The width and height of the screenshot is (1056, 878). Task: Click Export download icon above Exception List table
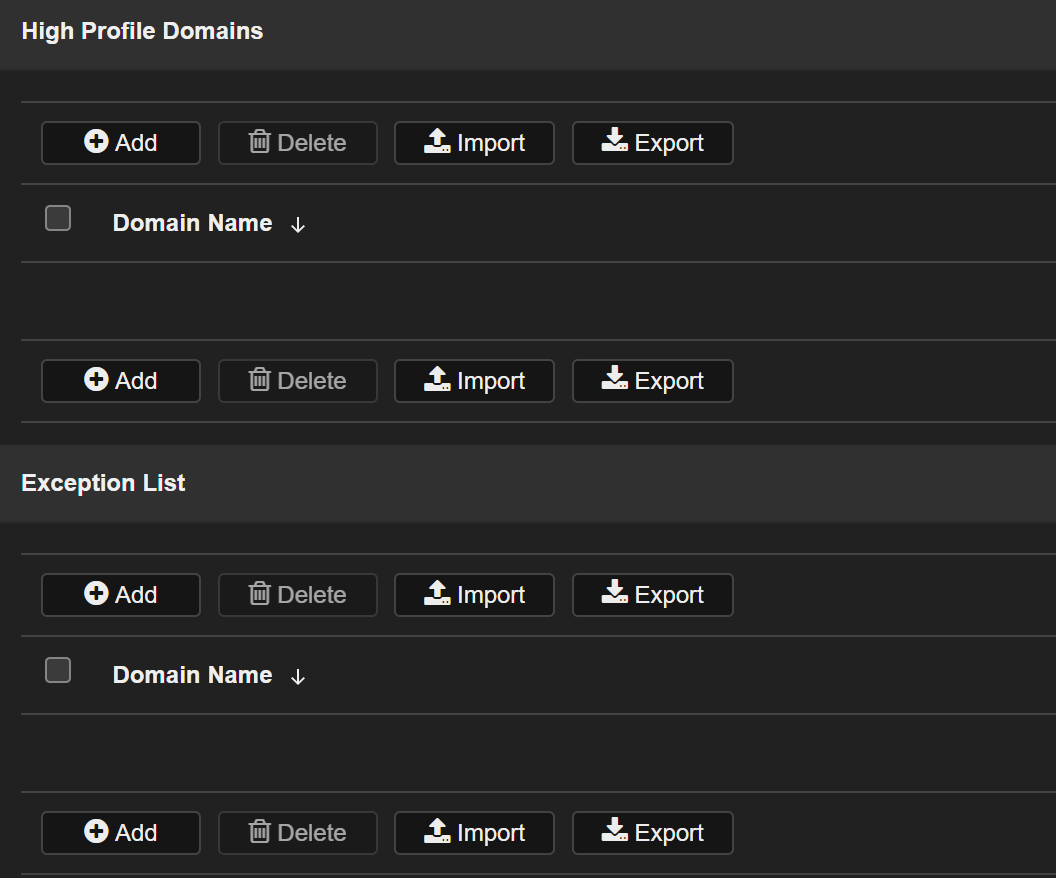click(615, 594)
